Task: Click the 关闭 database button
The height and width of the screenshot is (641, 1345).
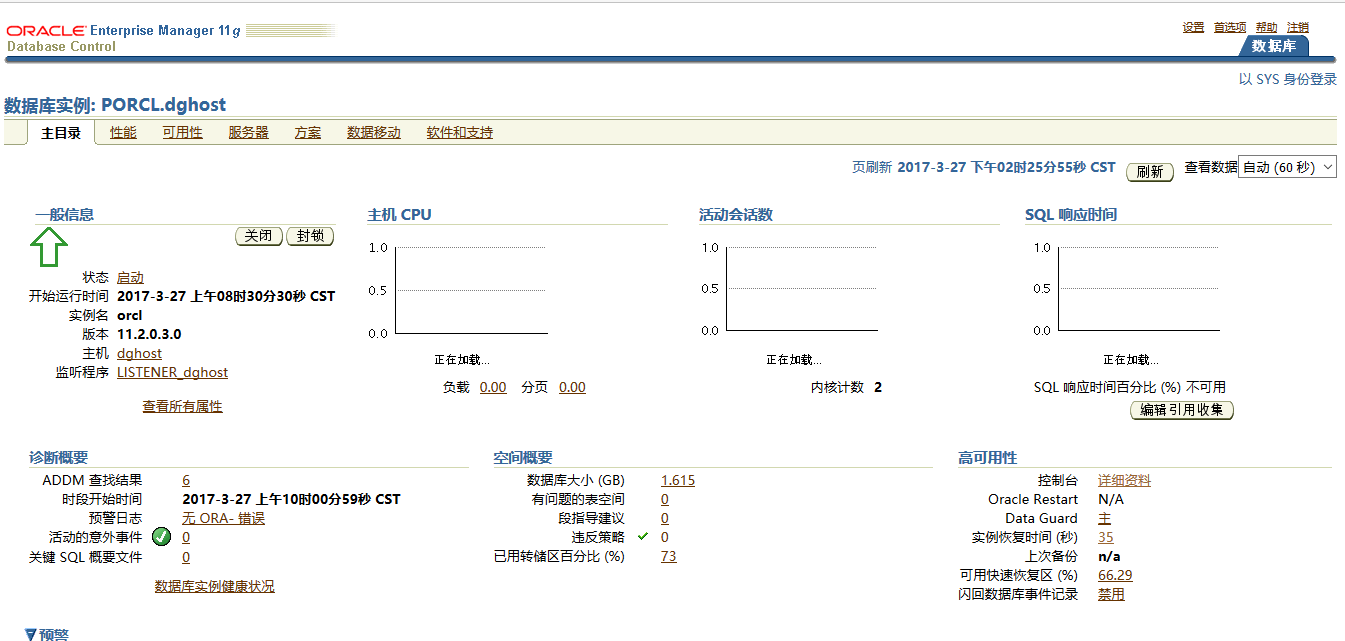Action: [x=259, y=236]
